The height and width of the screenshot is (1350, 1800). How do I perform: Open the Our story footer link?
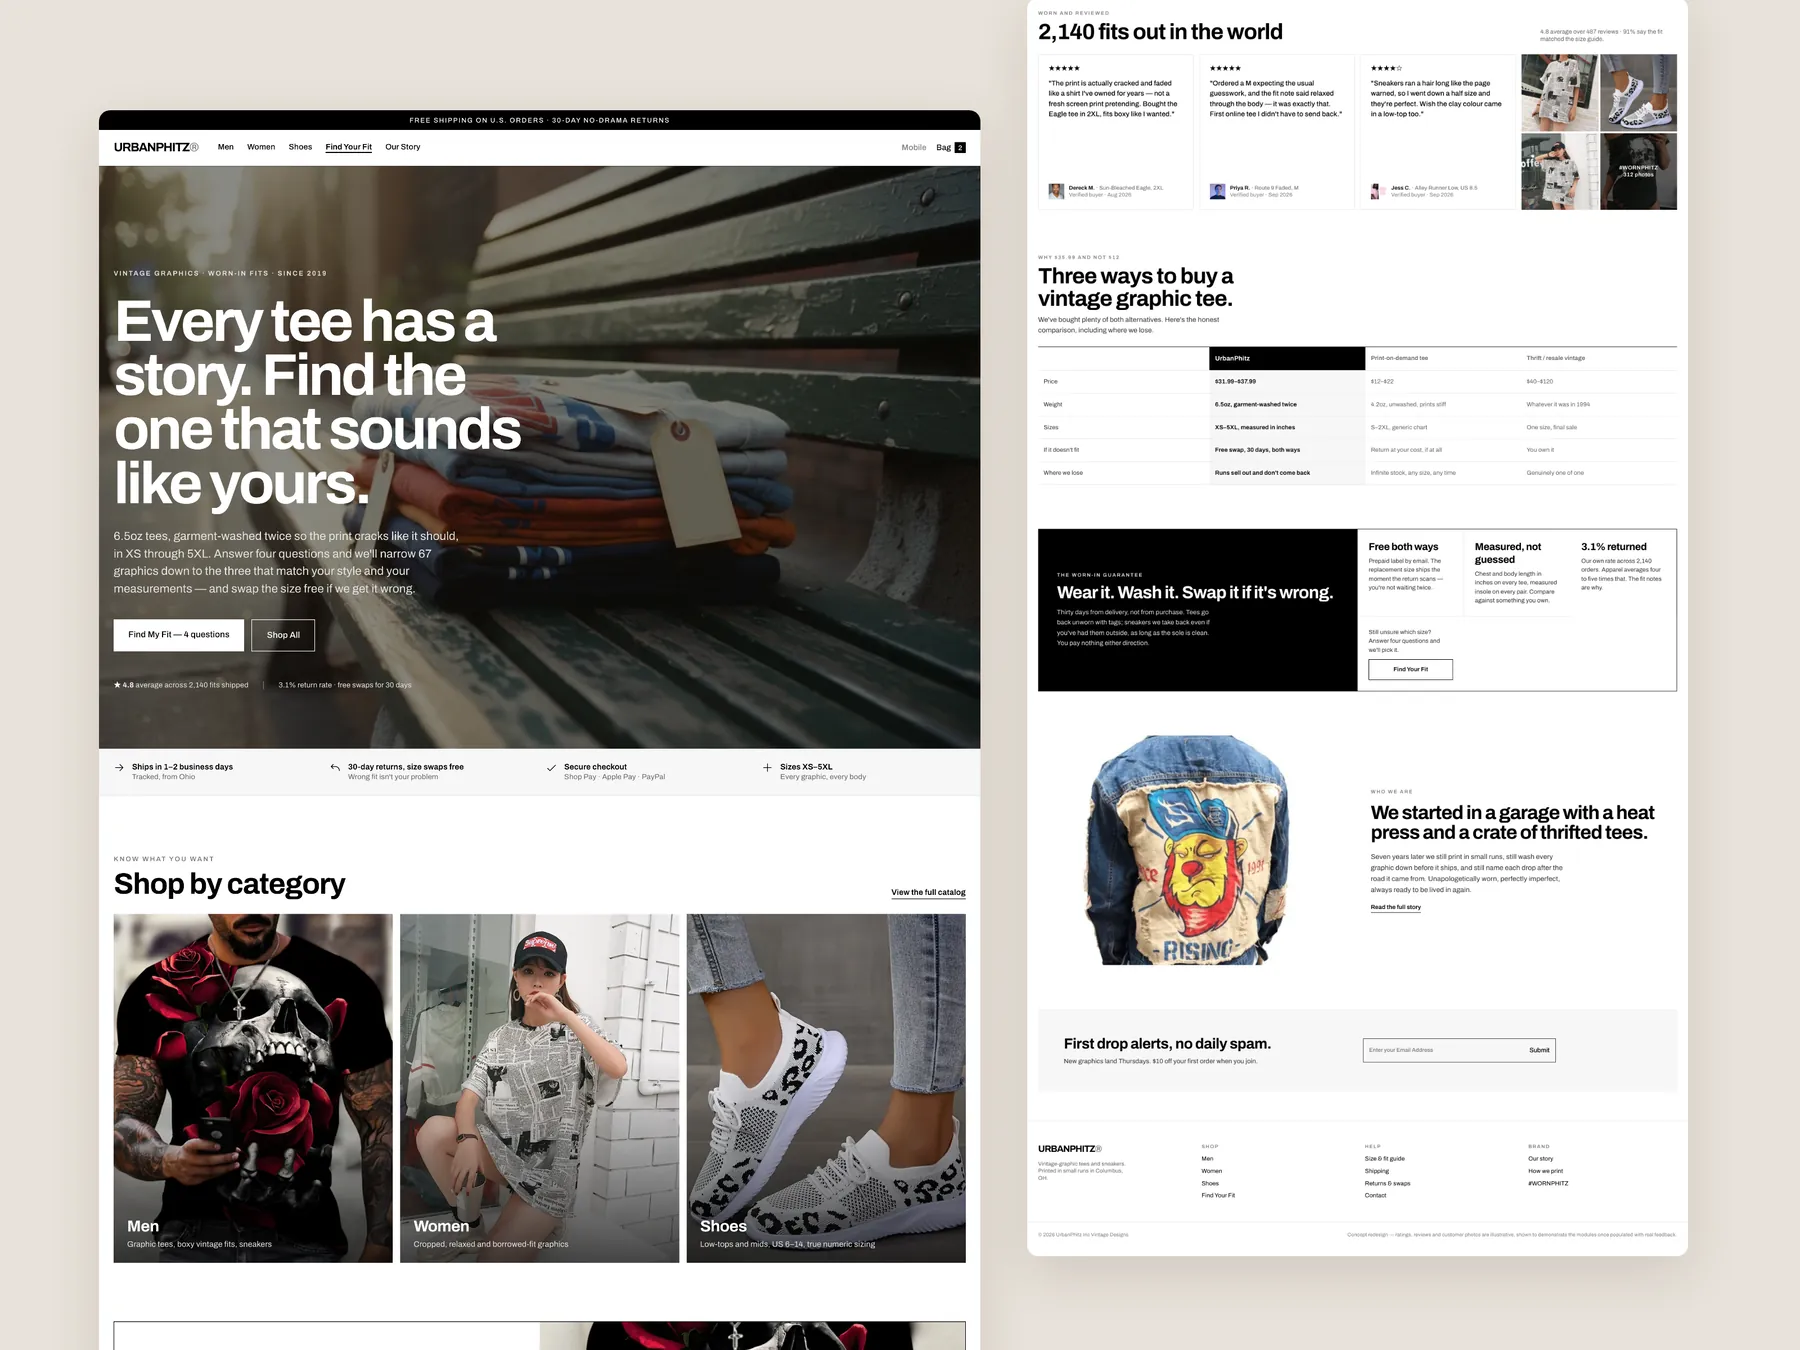[1540, 1159]
